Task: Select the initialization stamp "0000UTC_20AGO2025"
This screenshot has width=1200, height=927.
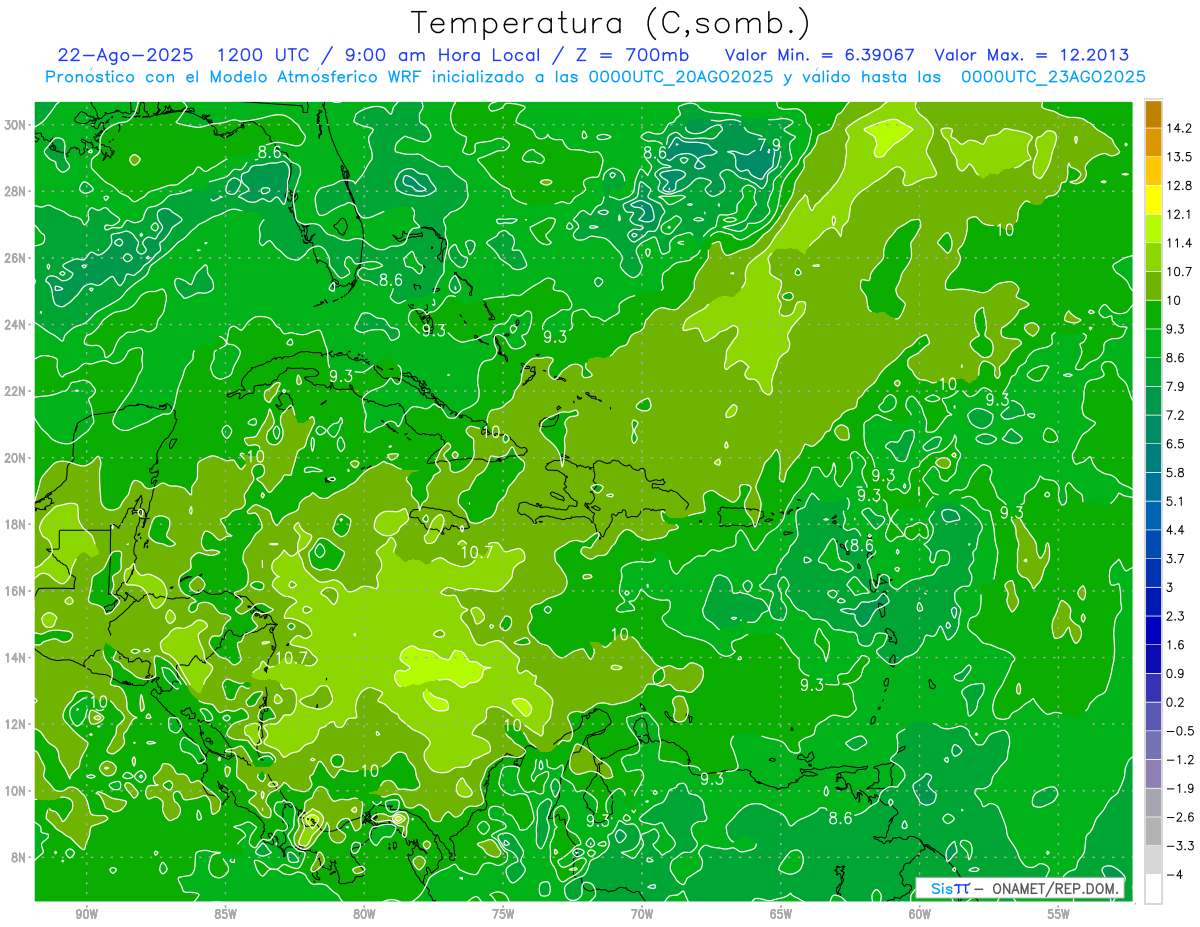Action: click(681, 77)
